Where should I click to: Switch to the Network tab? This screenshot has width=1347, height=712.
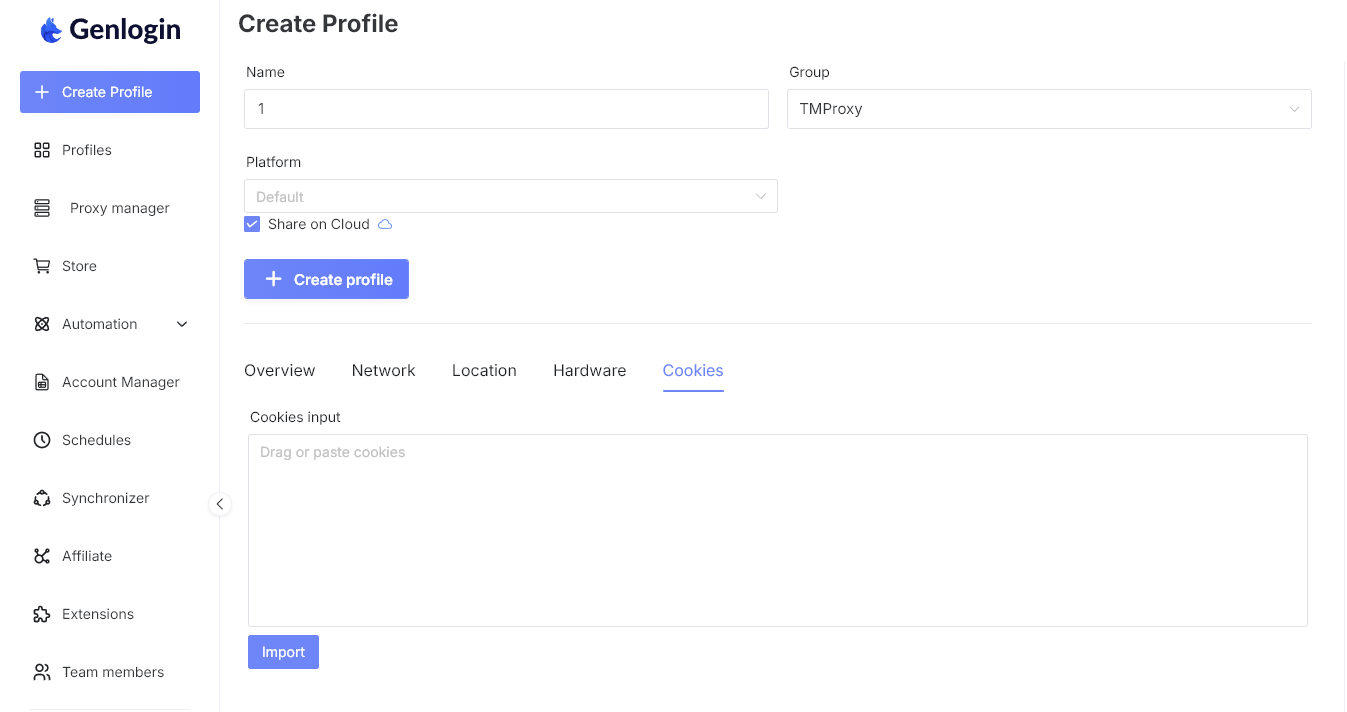pos(383,370)
